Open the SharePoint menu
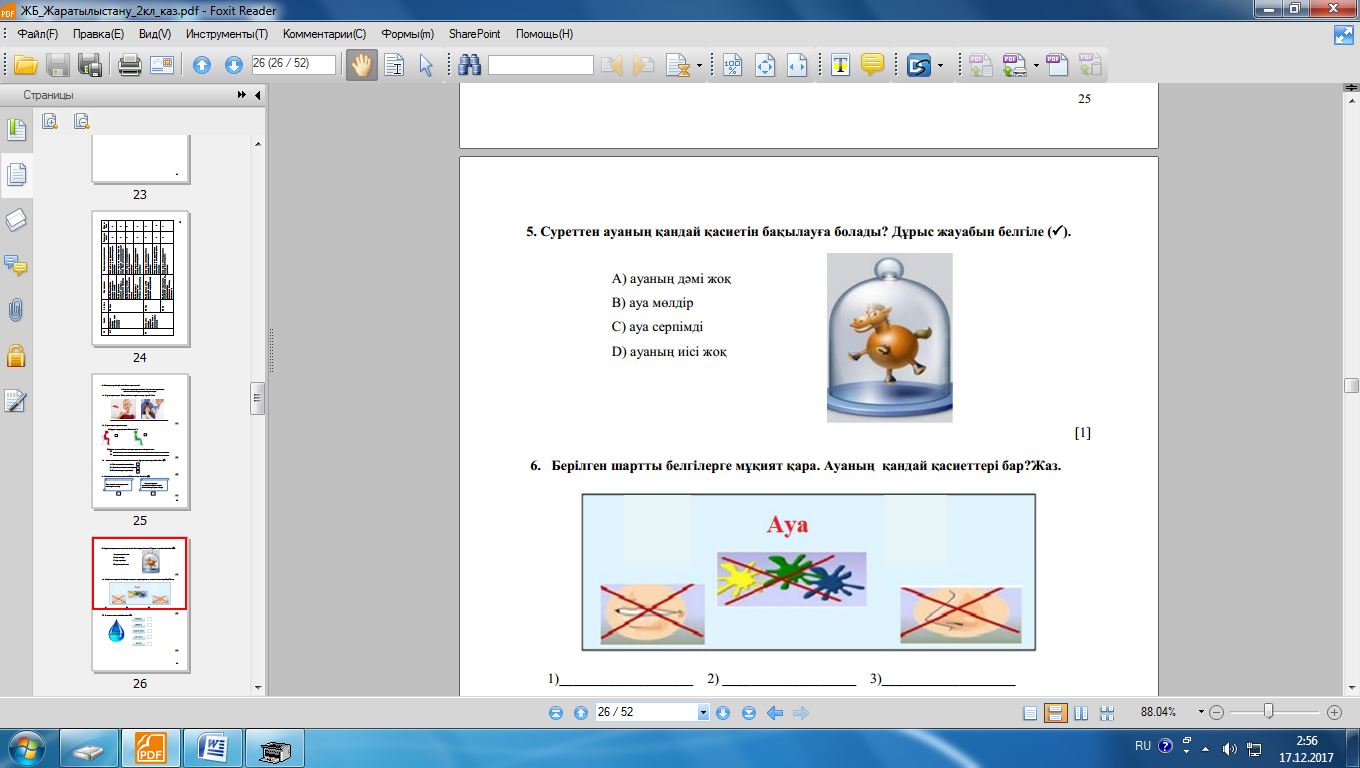Viewport: 1360px width, 768px height. (x=475, y=34)
